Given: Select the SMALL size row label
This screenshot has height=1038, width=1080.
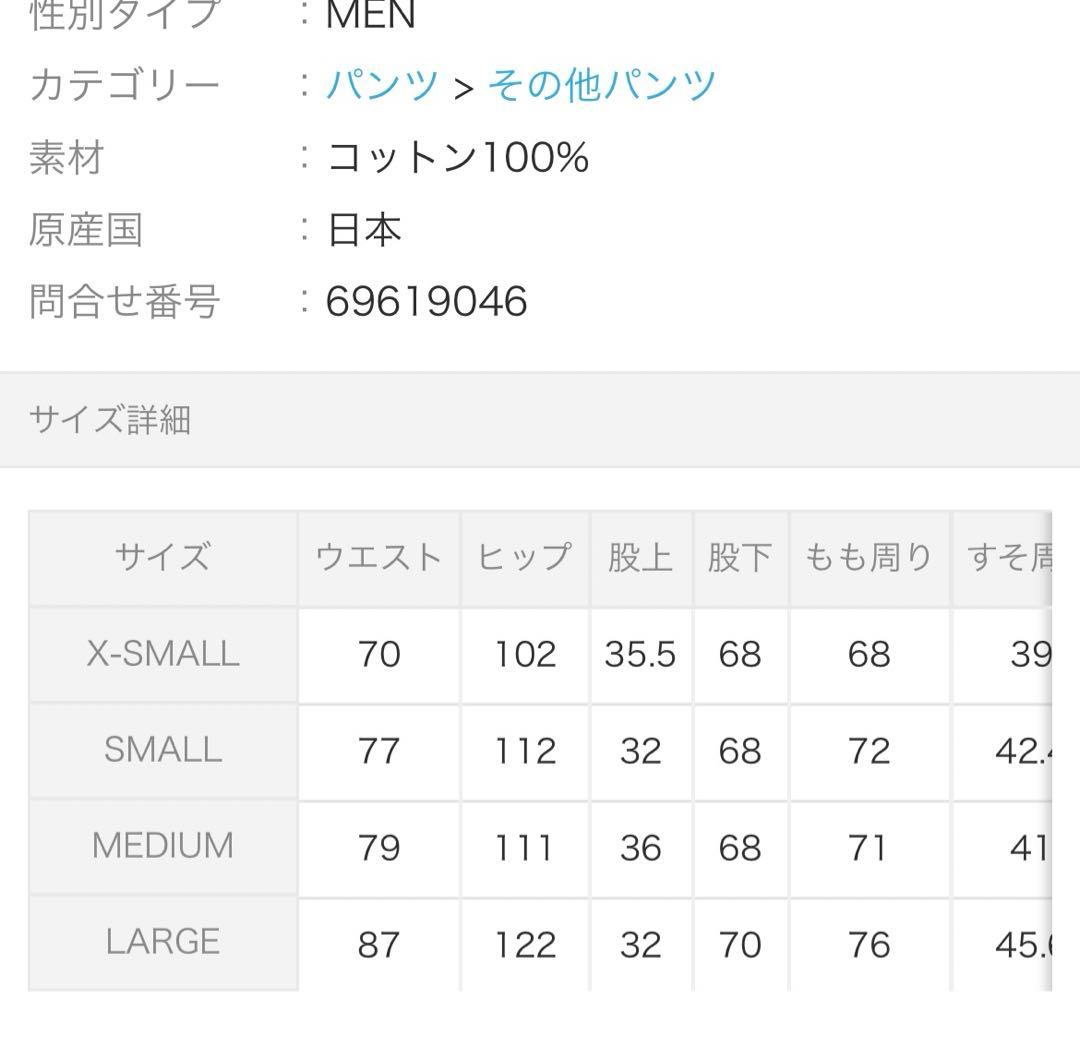Looking at the screenshot, I should (x=163, y=750).
